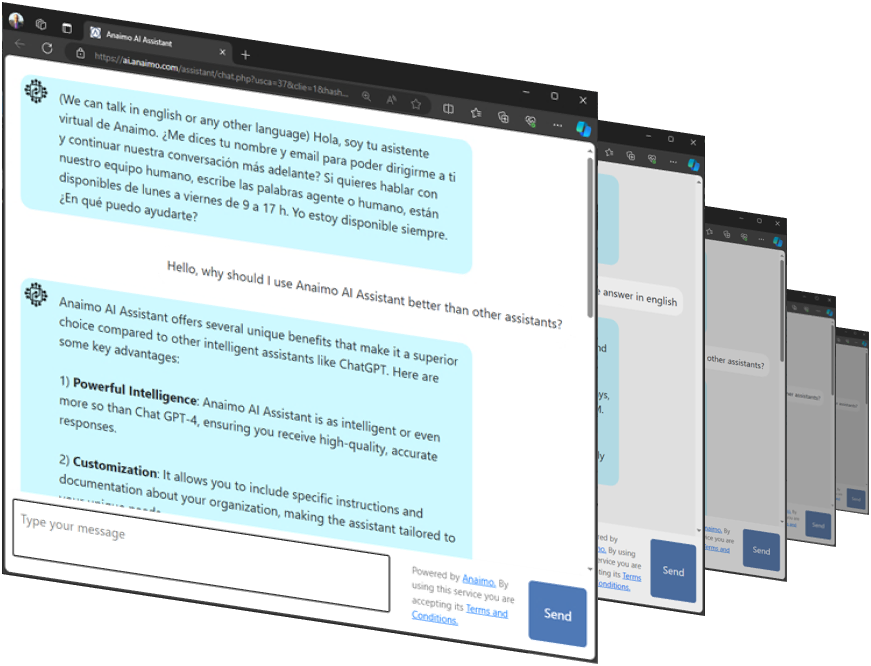Viewport: 871px width, 666px height.
Task: Open the browser Settings and more menu
Action: click(x=557, y=125)
